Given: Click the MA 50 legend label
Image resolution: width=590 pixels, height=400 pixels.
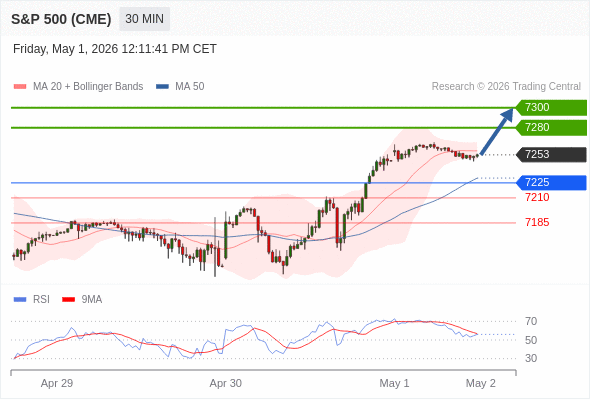Looking at the screenshot, I should [x=190, y=87].
